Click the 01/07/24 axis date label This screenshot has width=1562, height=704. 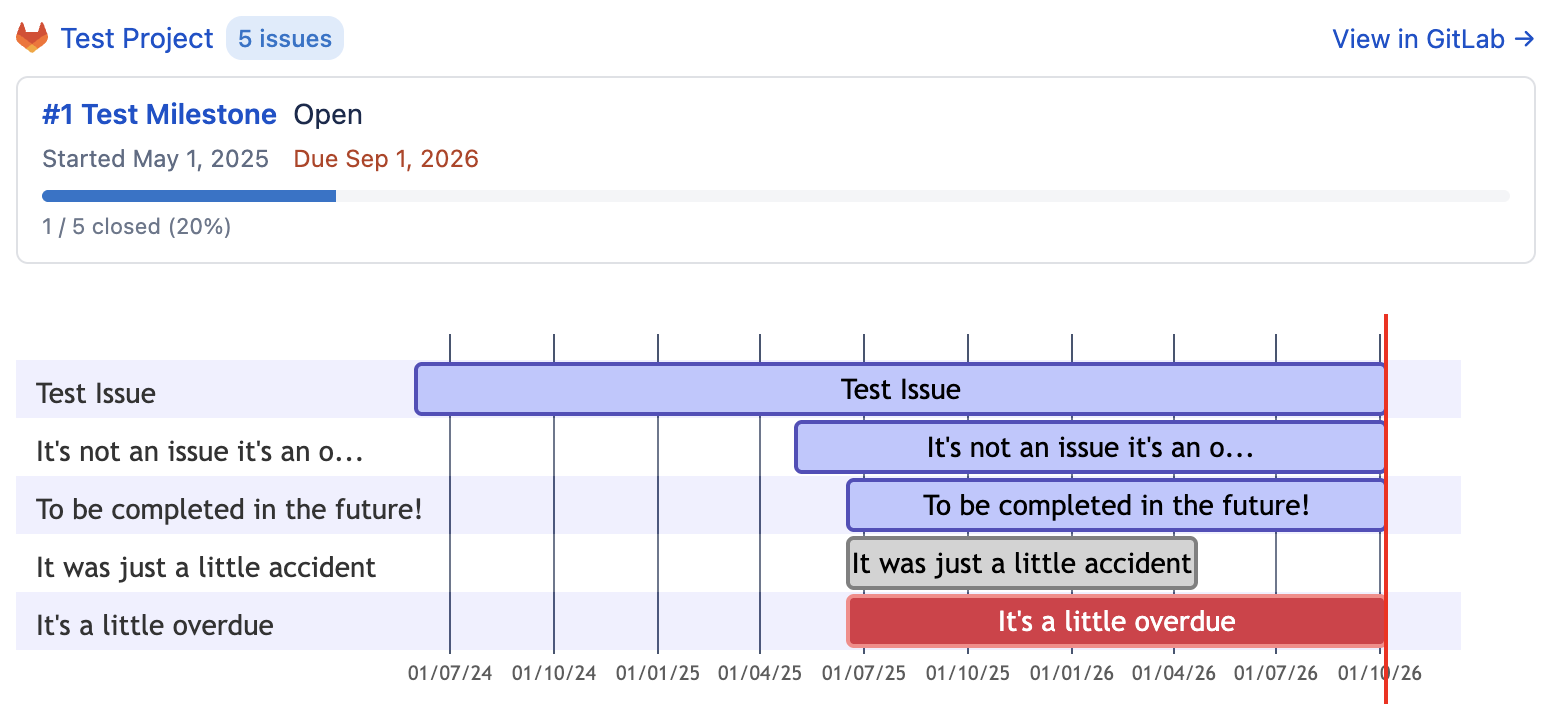450,673
